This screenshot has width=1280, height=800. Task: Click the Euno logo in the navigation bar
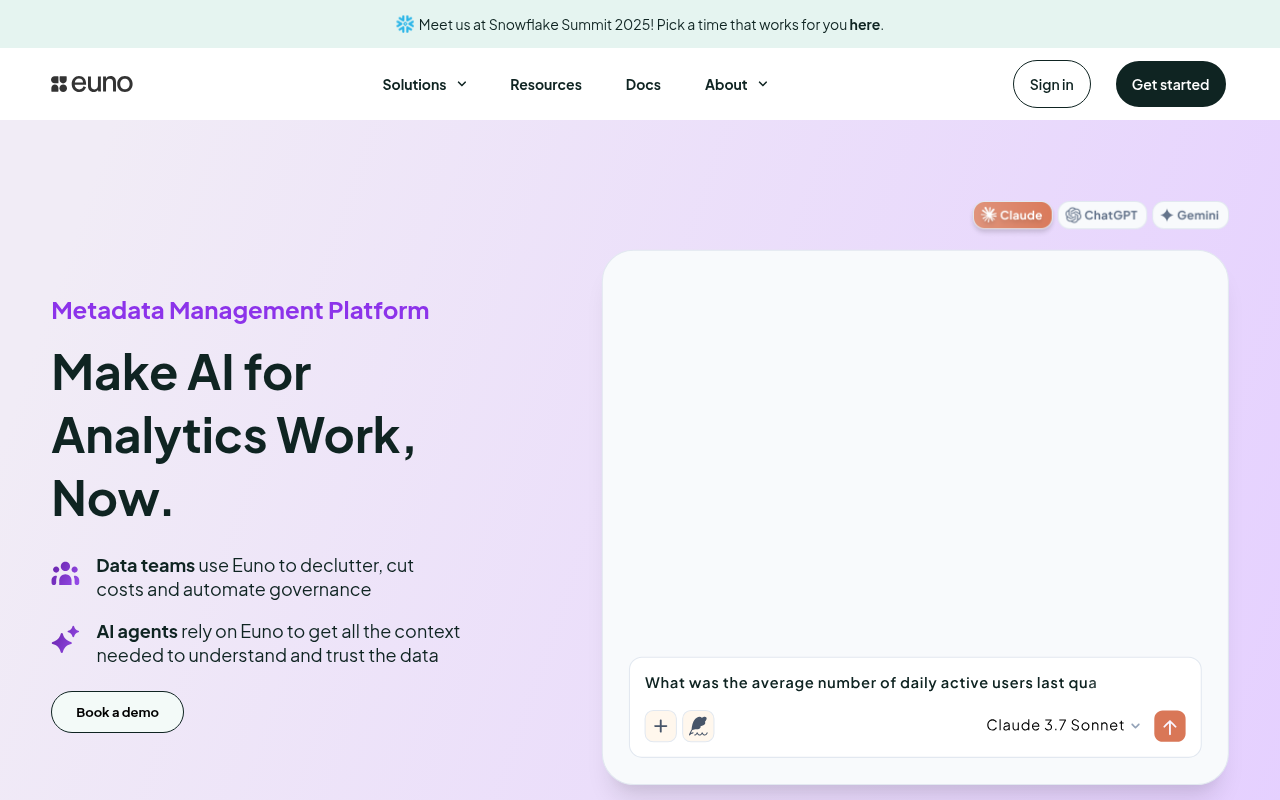[91, 84]
